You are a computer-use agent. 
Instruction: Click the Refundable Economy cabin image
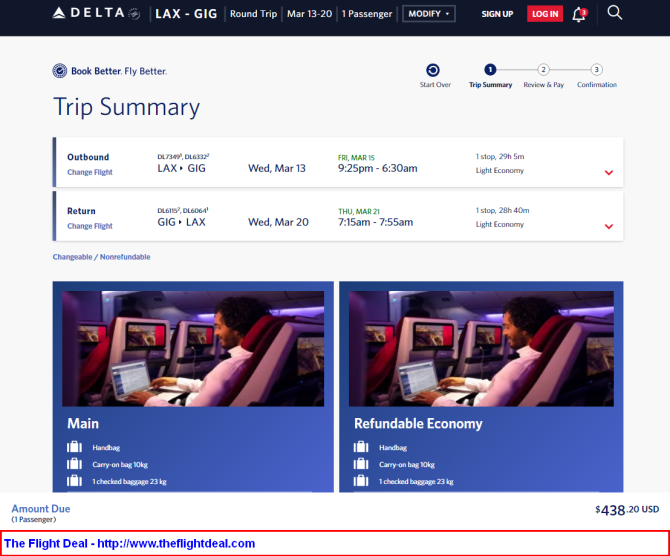click(481, 349)
